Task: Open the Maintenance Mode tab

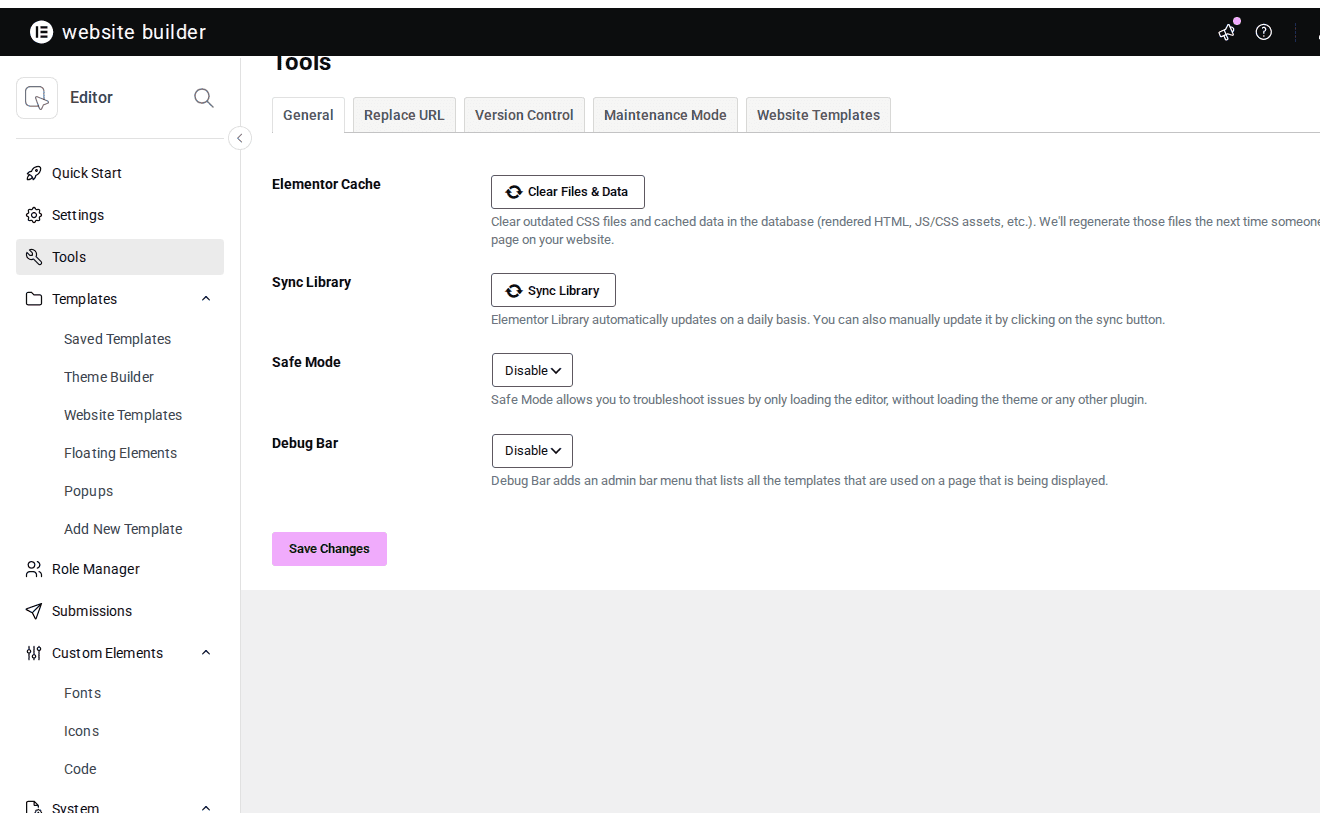Action: click(665, 115)
